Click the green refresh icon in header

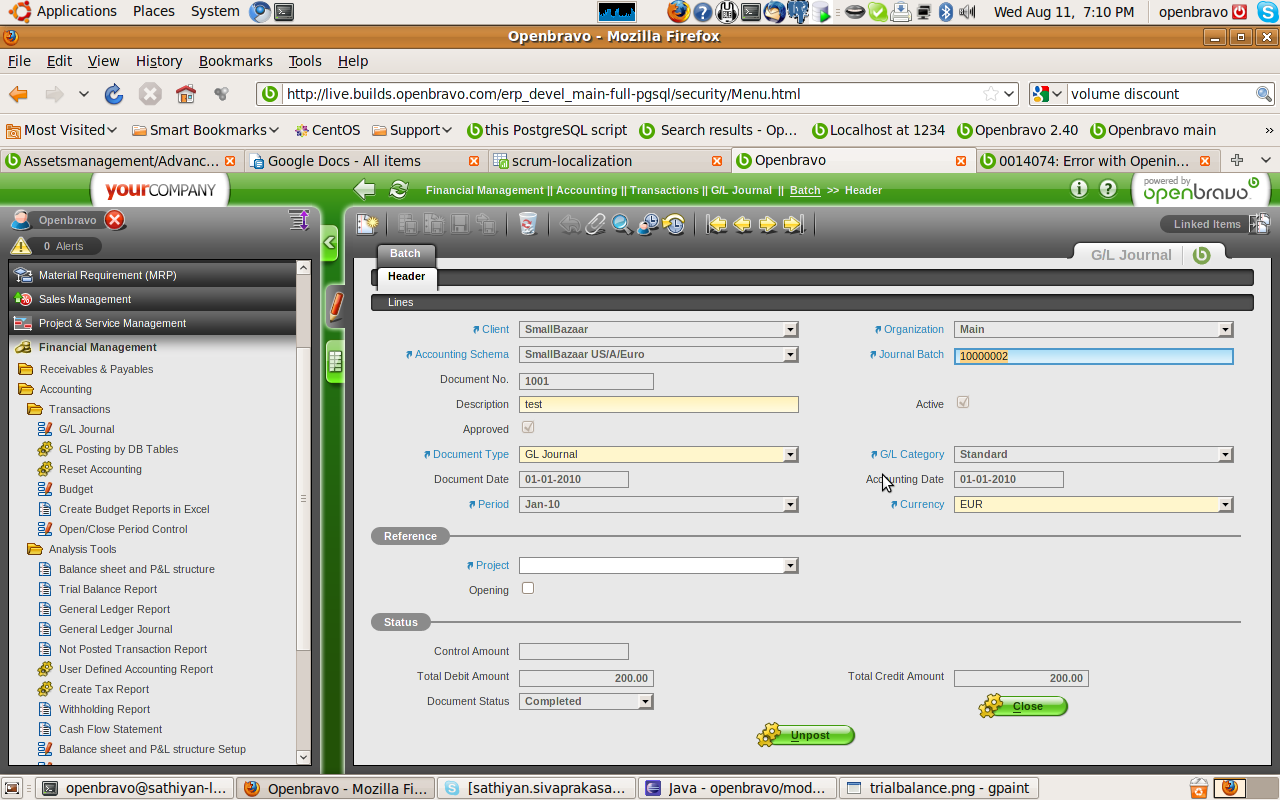(x=398, y=190)
